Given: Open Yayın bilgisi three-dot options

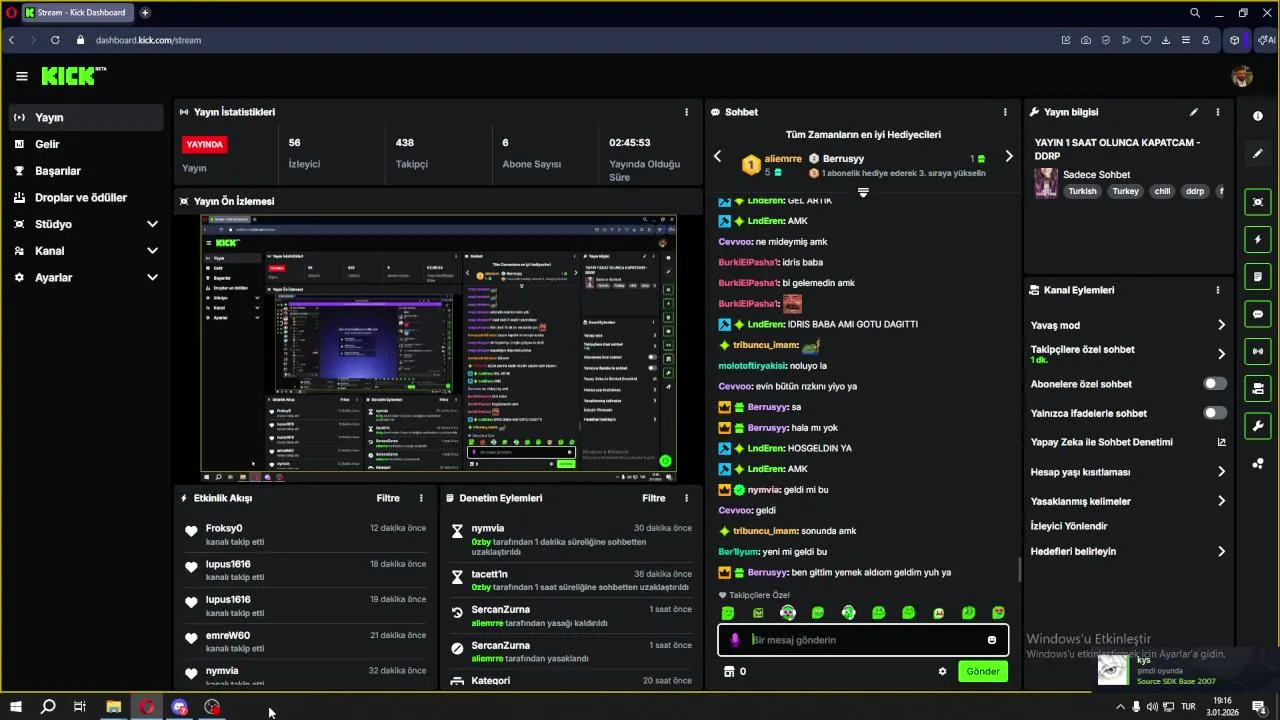Looking at the screenshot, I should [x=1217, y=112].
